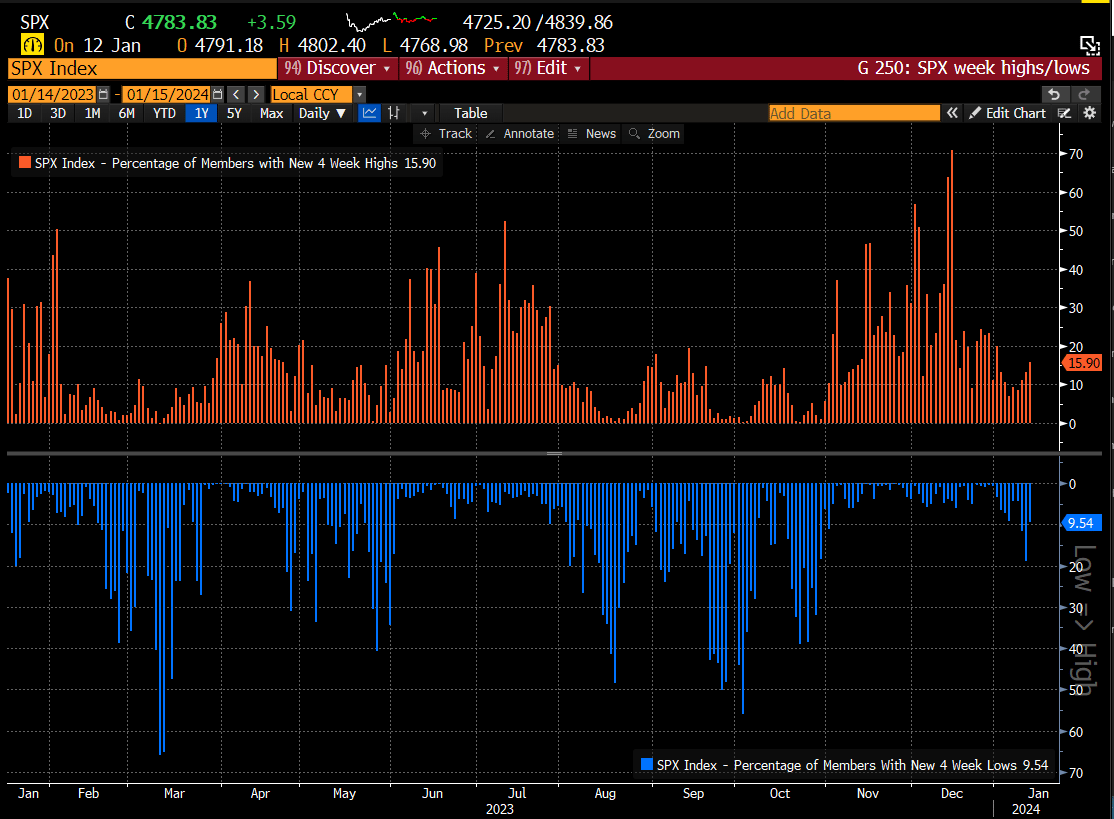Open the Discover menu

pos(338,68)
